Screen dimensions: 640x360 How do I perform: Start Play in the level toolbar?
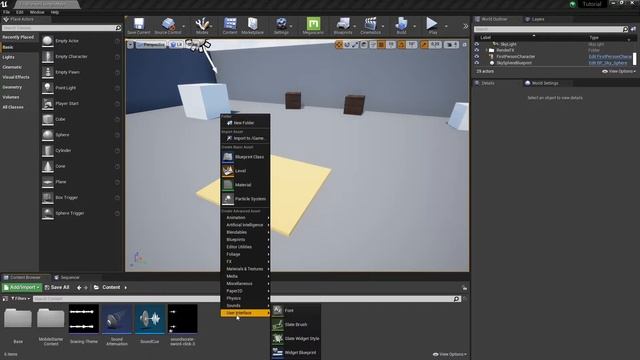[x=432, y=25]
